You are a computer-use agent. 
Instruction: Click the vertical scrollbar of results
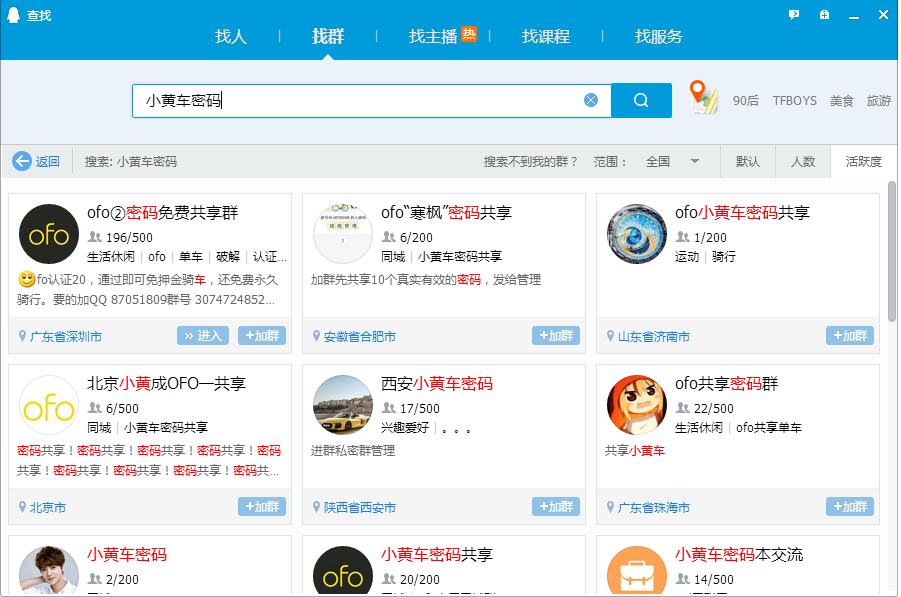(x=892, y=250)
